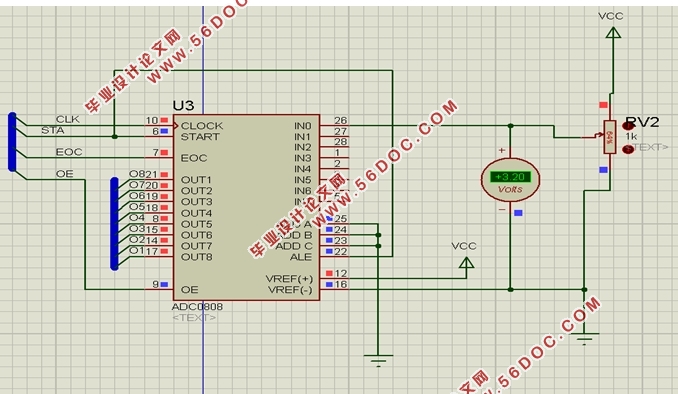The width and height of the screenshot is (678, 394).
Task: Click the U3 reference label
Action: 183,106
